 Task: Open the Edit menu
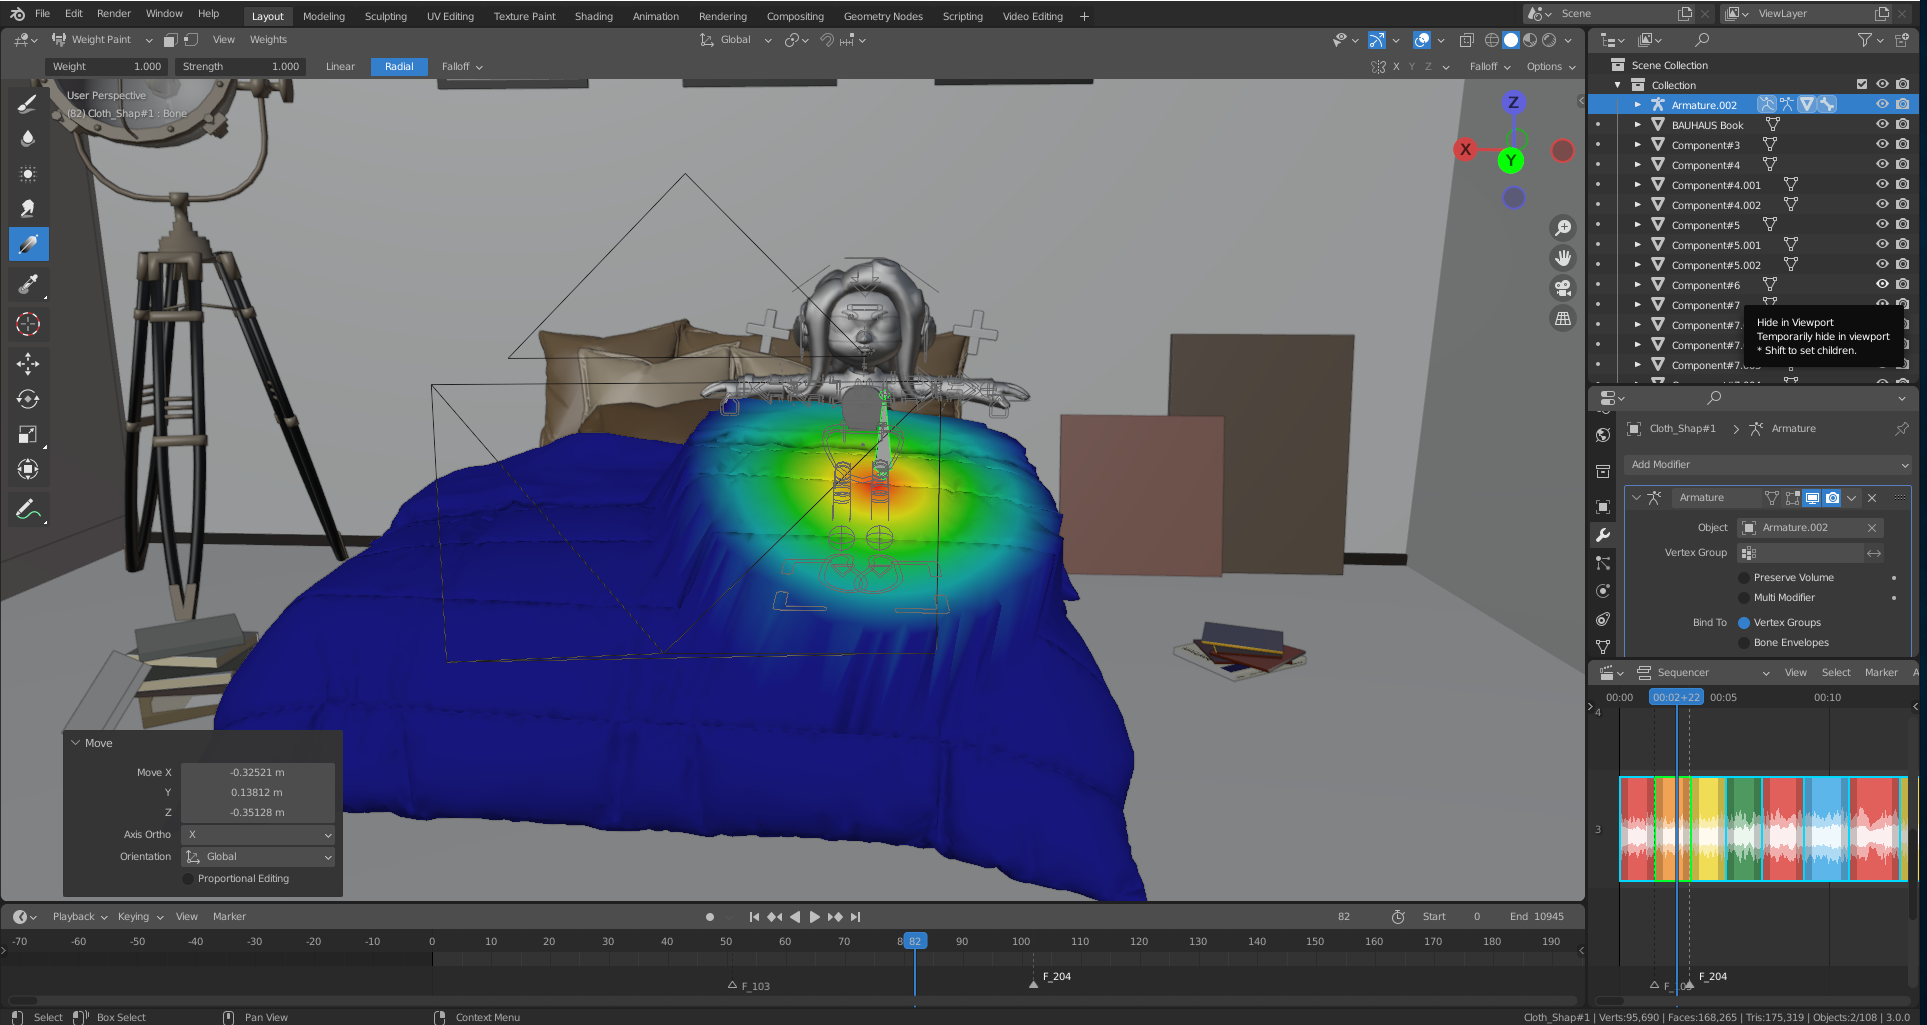pos(74,13)
